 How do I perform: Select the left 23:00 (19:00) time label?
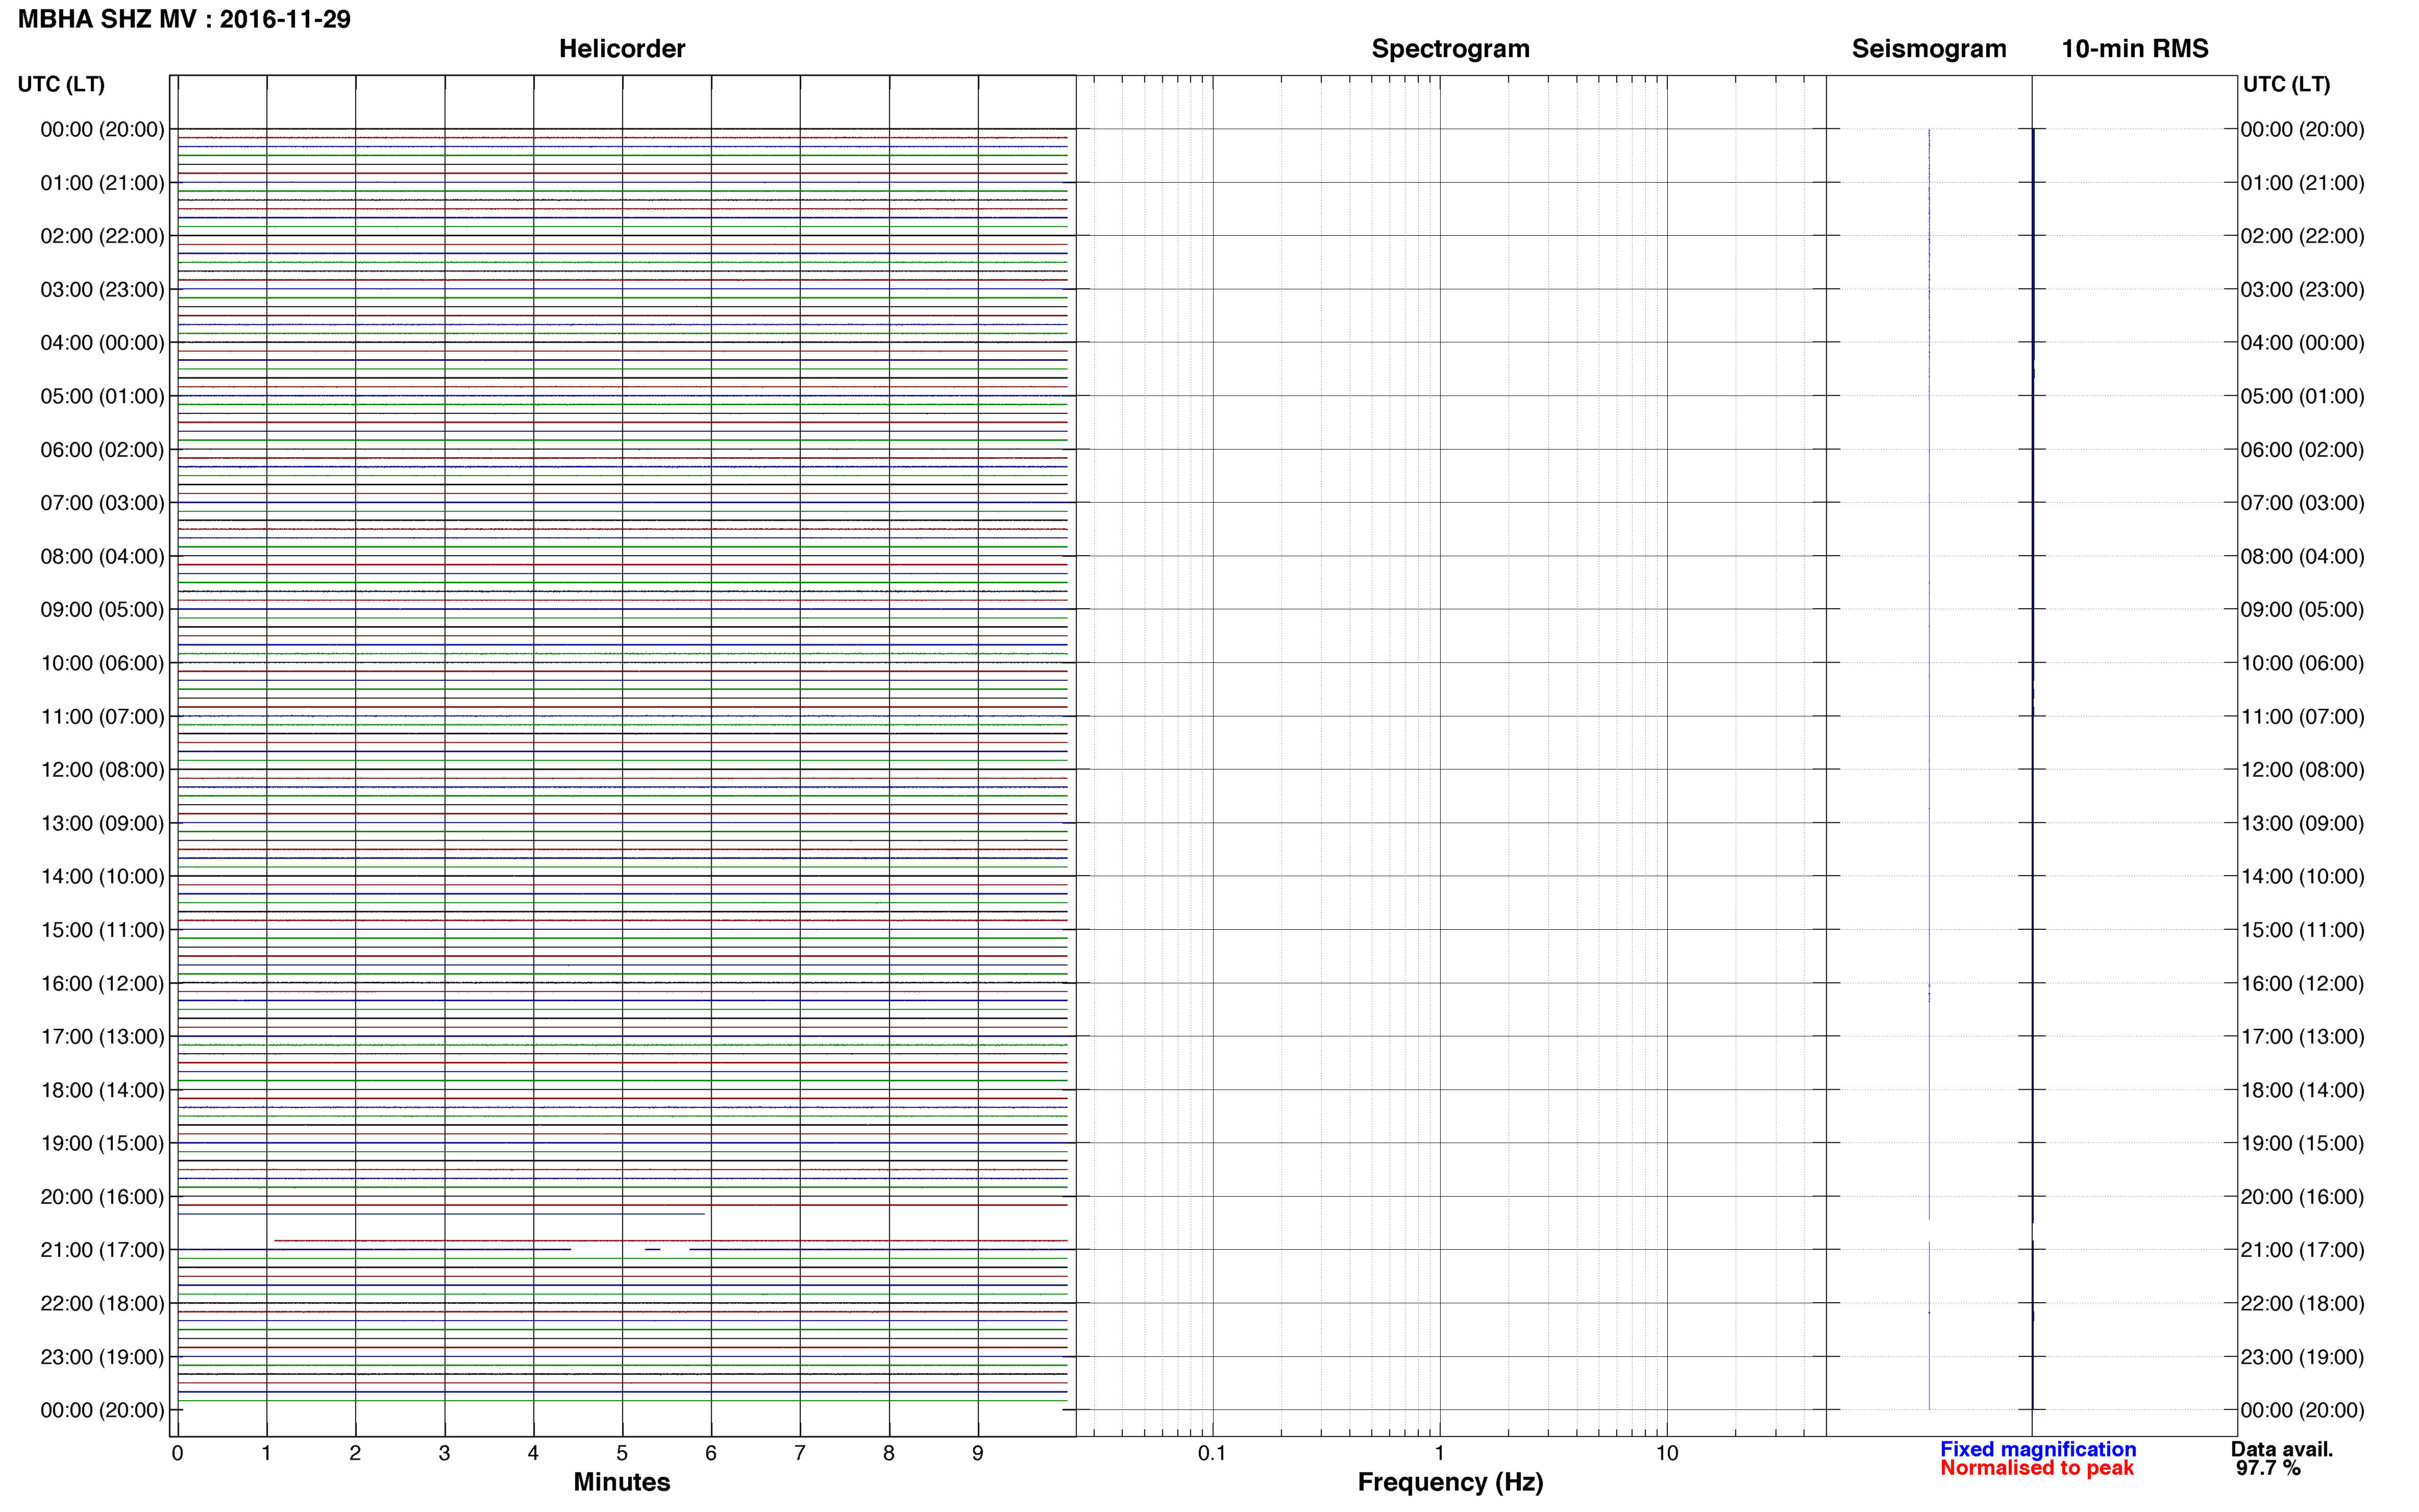pyautogui.click(x=102, y=1357)
